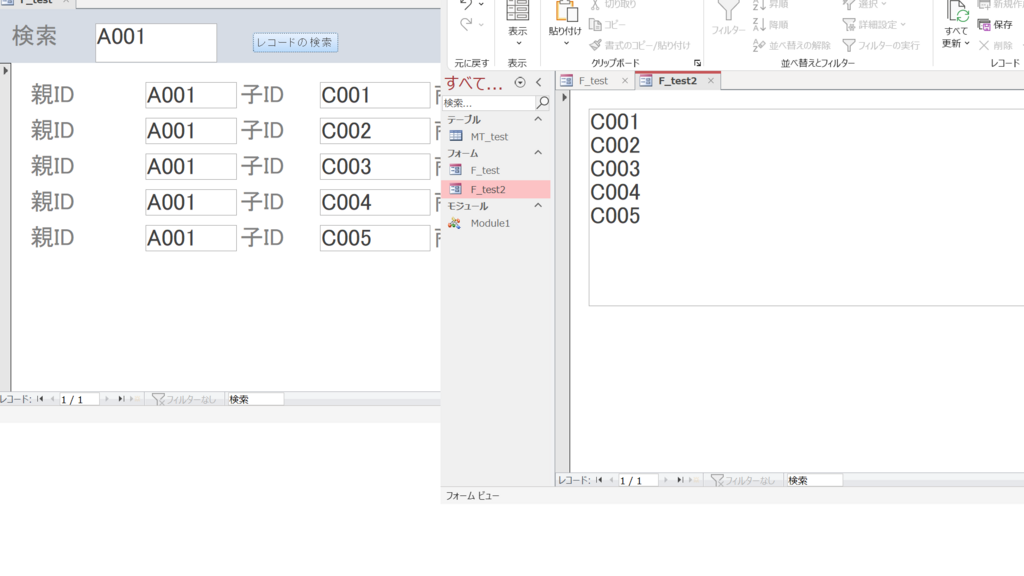The image size is (1024, 576).
Task: Switch to the F_test document tab
Action: [x=592, y=81]
